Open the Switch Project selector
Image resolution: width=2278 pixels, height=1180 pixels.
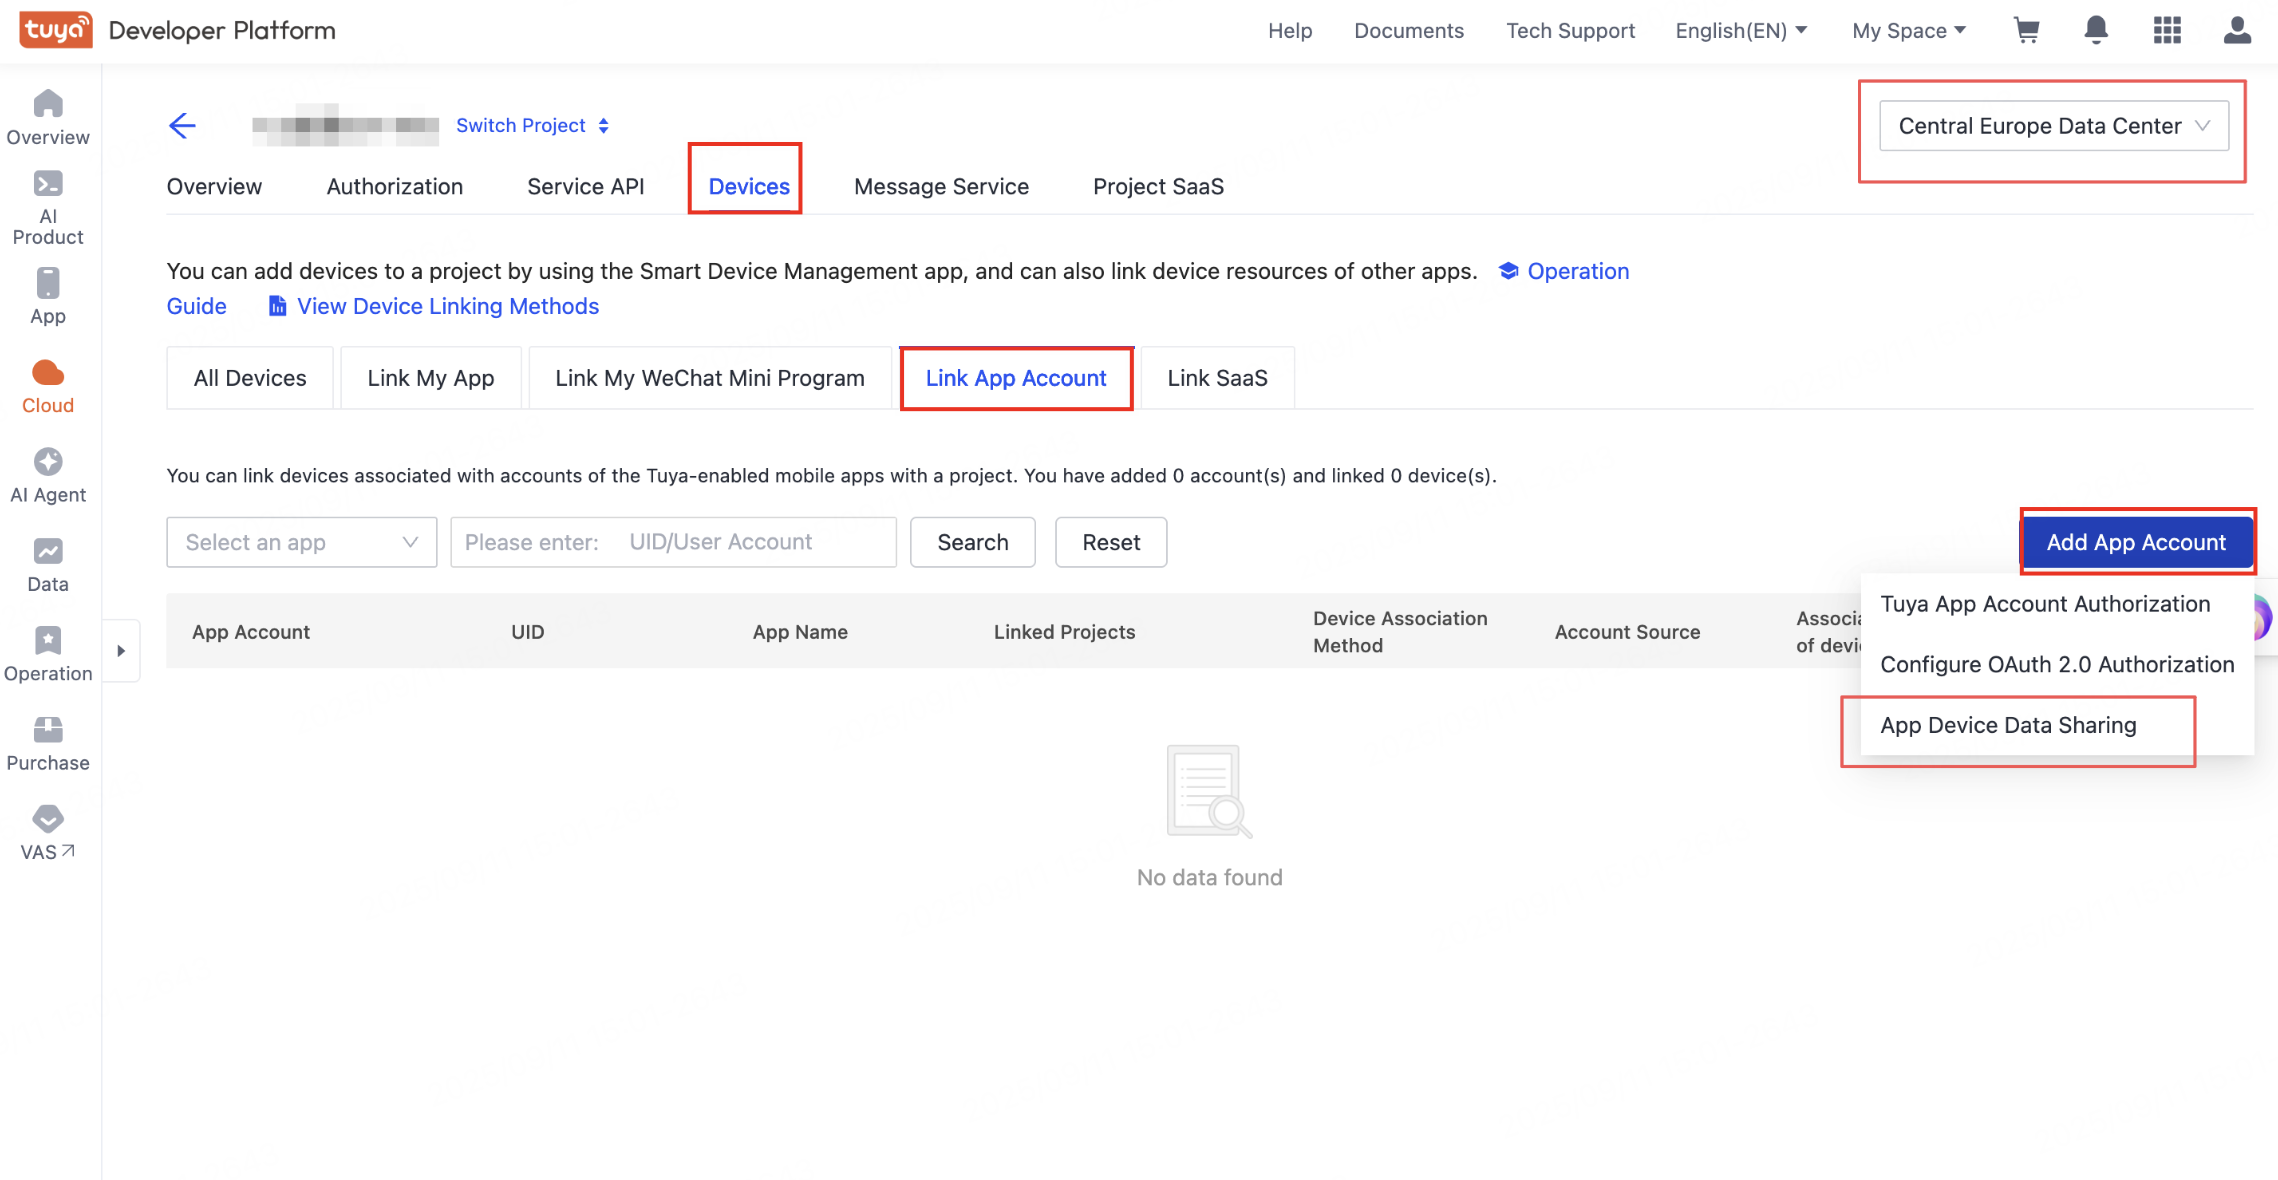coord(532,125)
